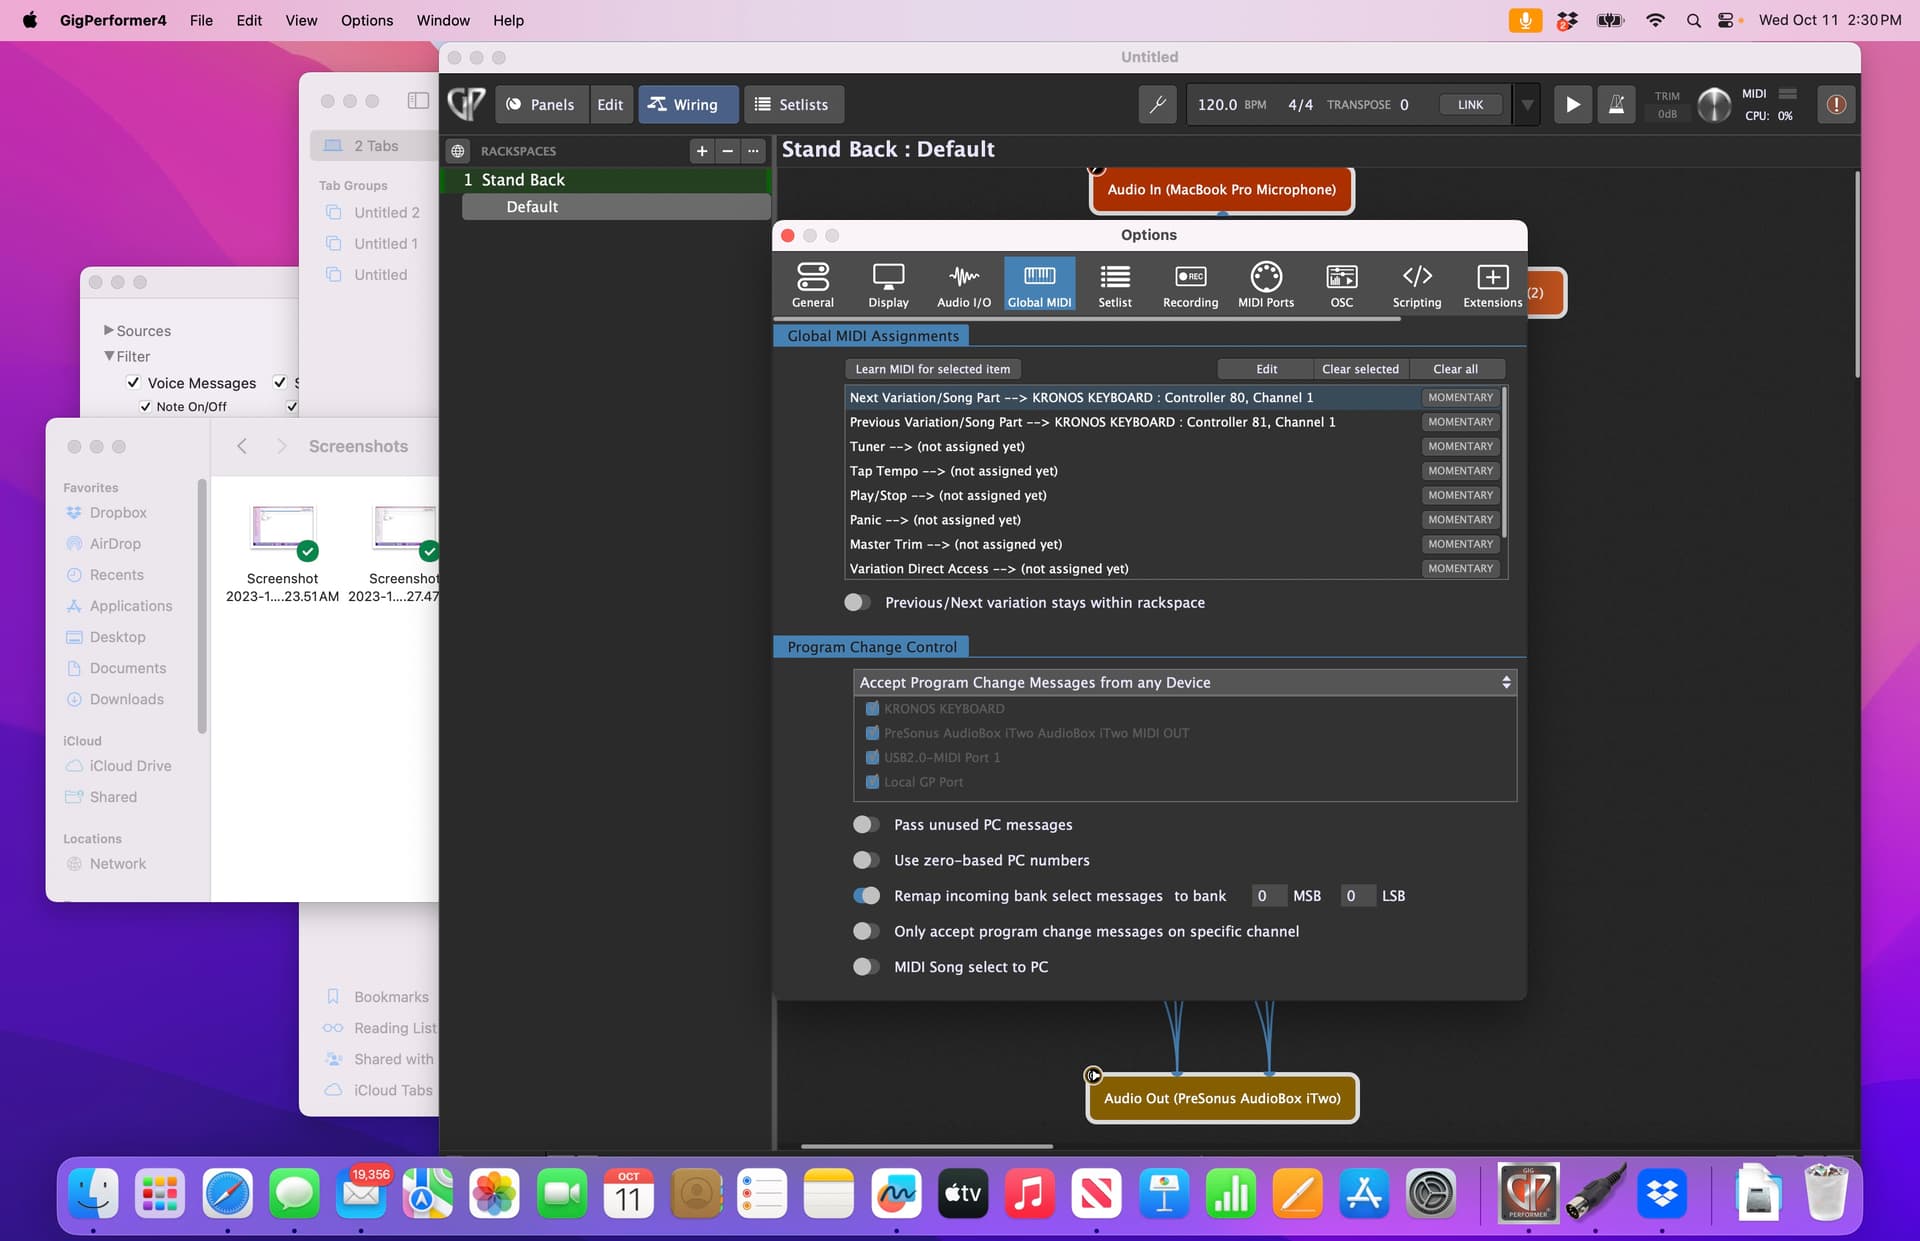The height and width of the screenshot is (1241, 1920).
Task: Click Clear selected button
Action: tap(1360, 369)
